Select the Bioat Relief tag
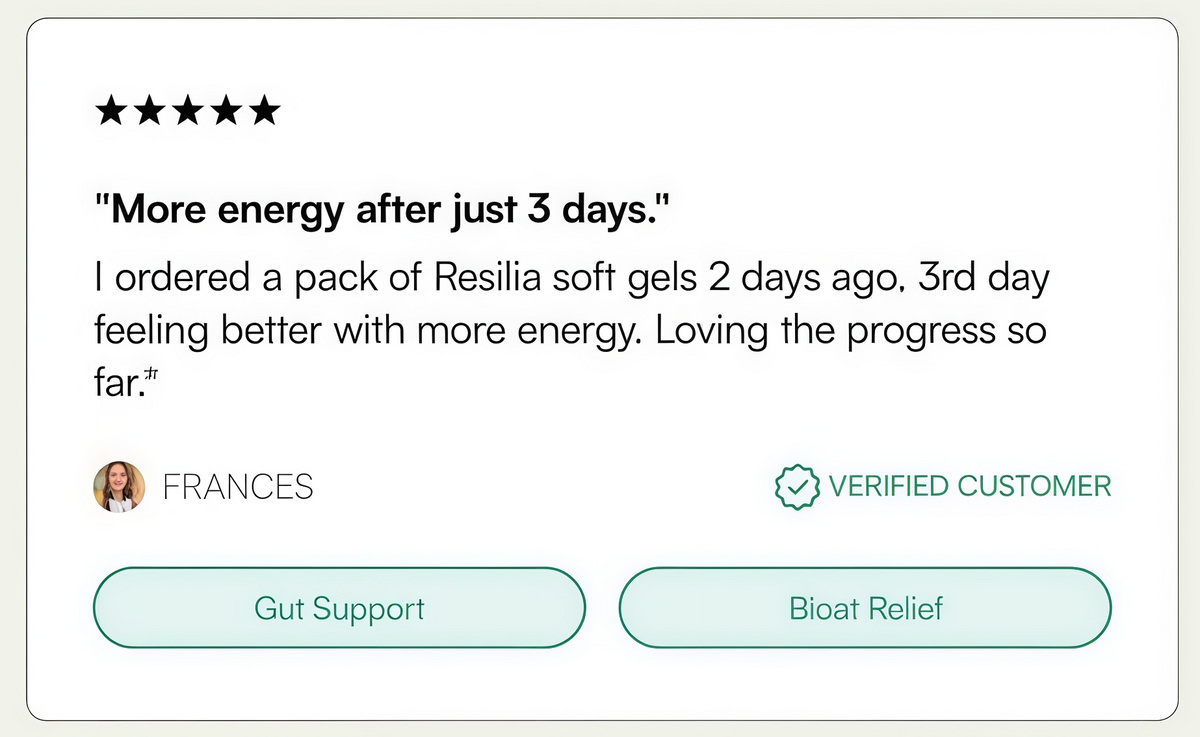This screenshot has height=737, width=1200. pyautogui.click(x=865, y=608)
